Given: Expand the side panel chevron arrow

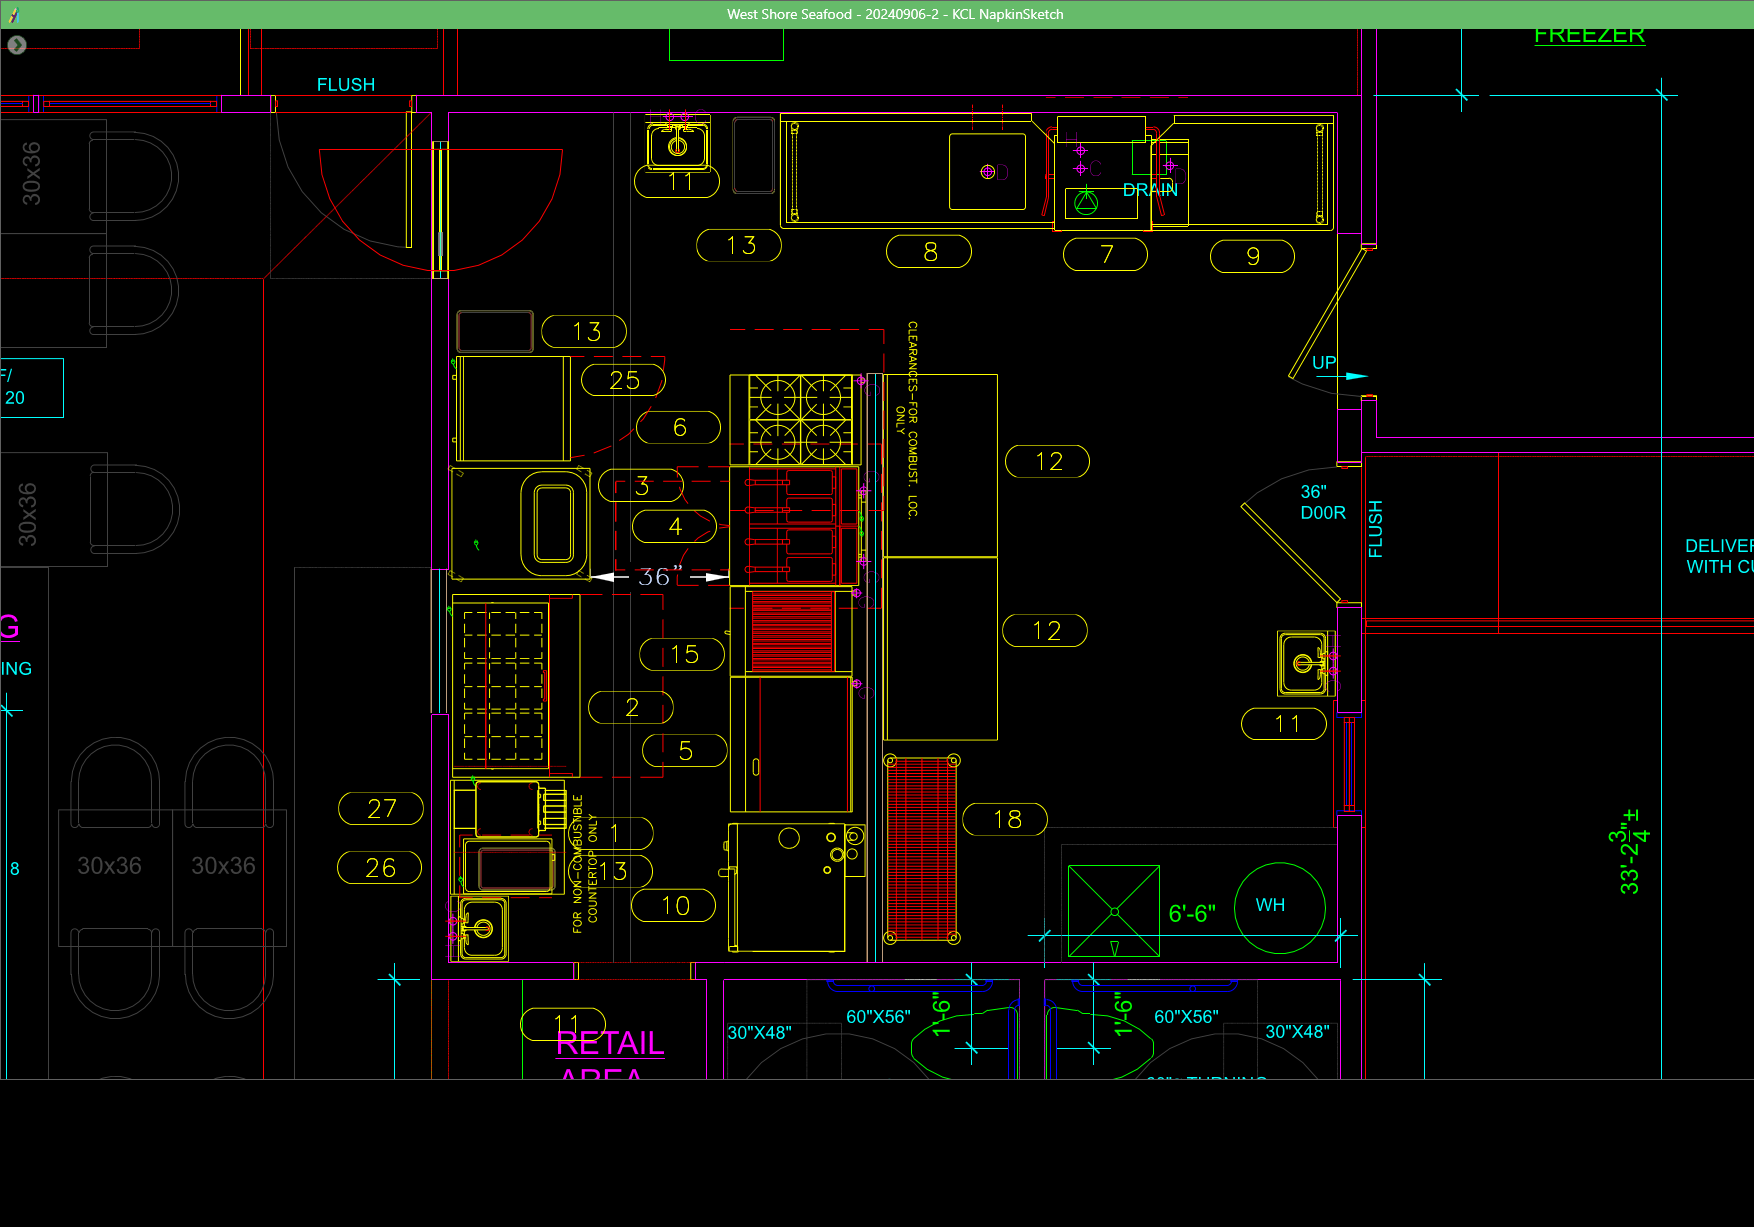Looking at the screenshot, I should 17,45.
